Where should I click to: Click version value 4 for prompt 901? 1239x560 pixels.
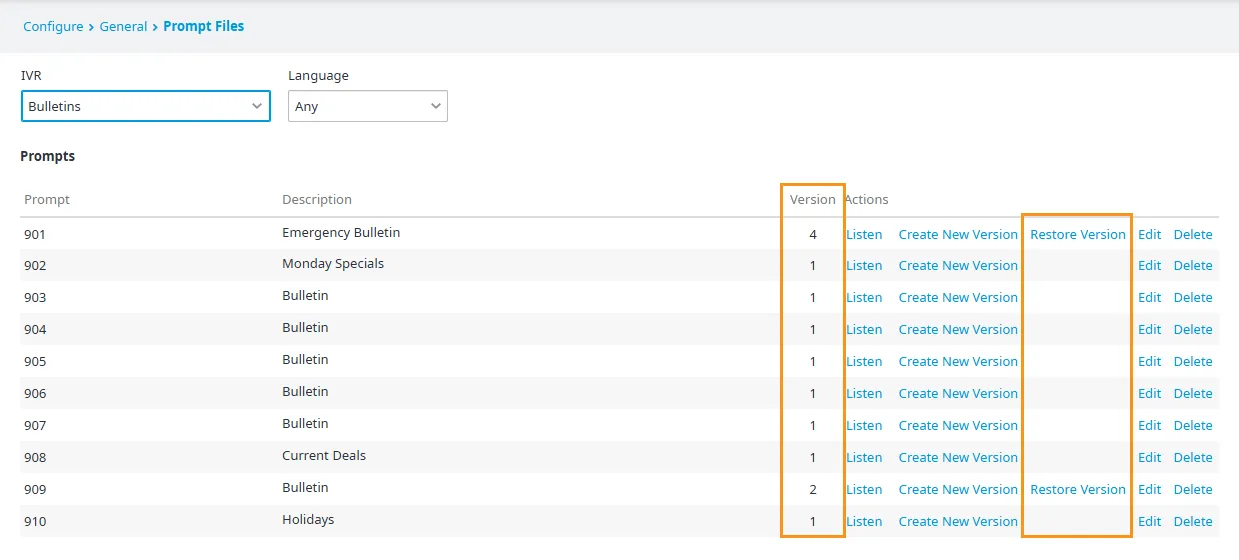point(813,235)
